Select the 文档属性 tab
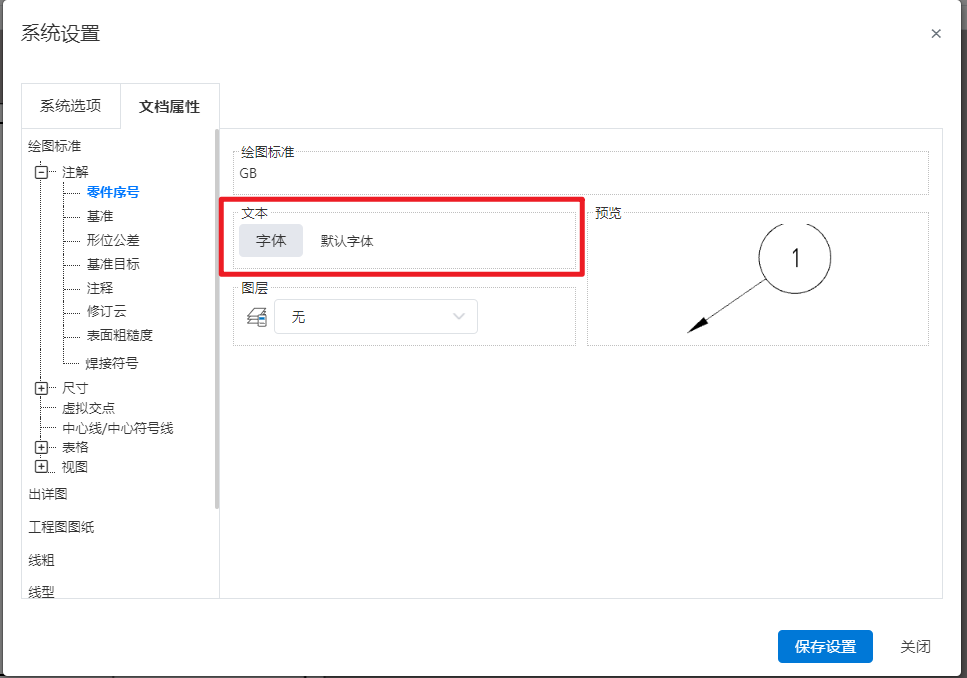The width and height of the screenshot is (967, 678). (x=169, y=106)
